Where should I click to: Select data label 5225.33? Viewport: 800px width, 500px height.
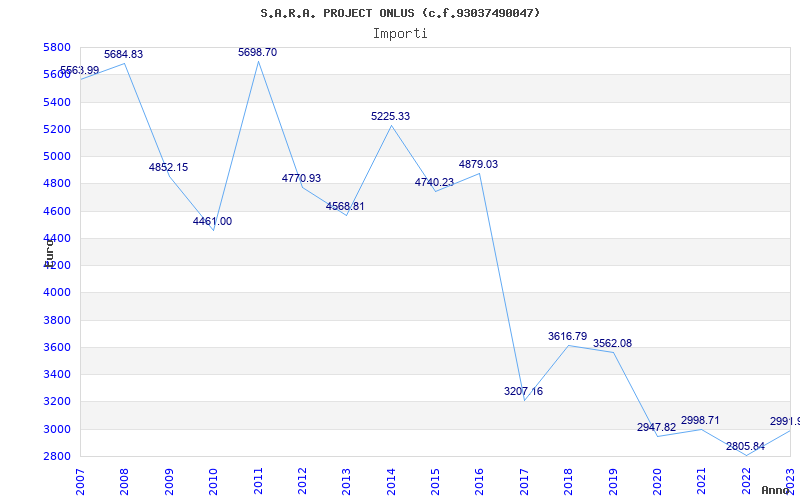(x=390, y=116)
